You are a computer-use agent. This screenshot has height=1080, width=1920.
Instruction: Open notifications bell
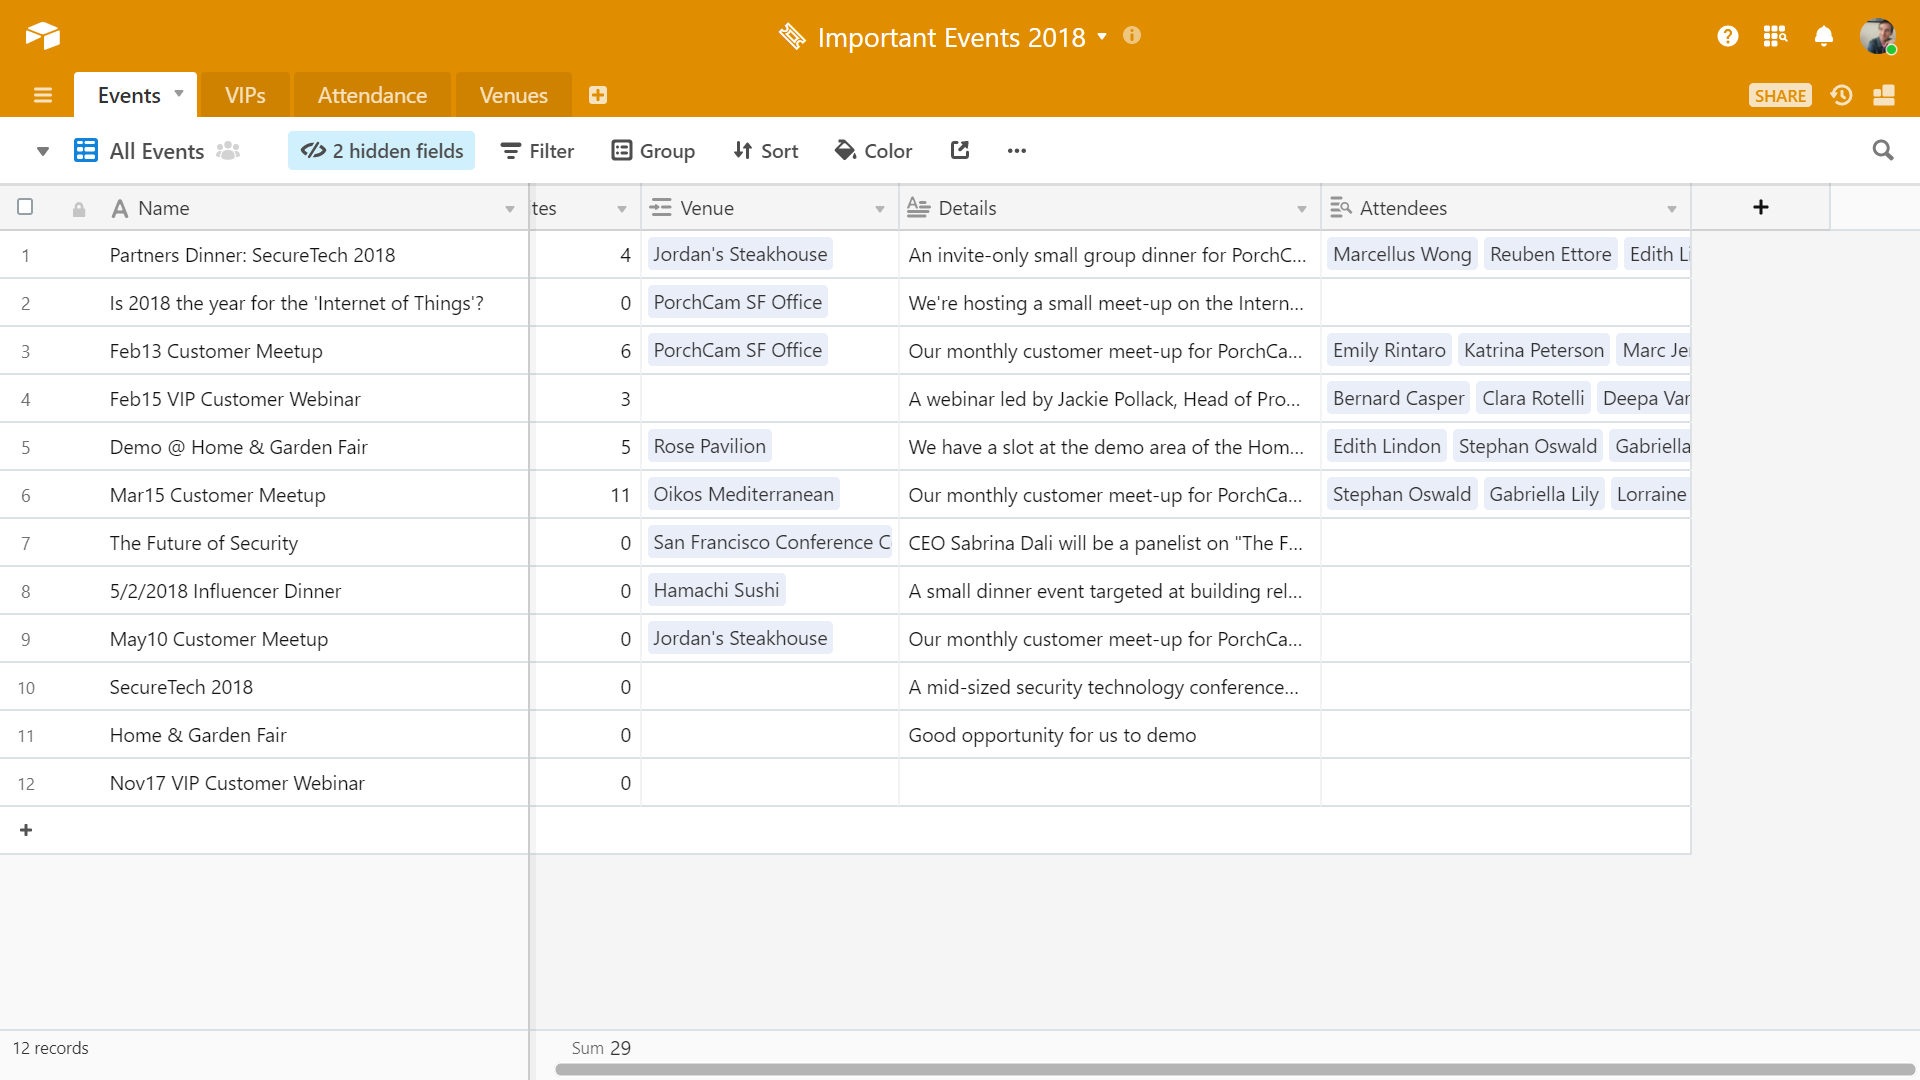click(1823, 36)
